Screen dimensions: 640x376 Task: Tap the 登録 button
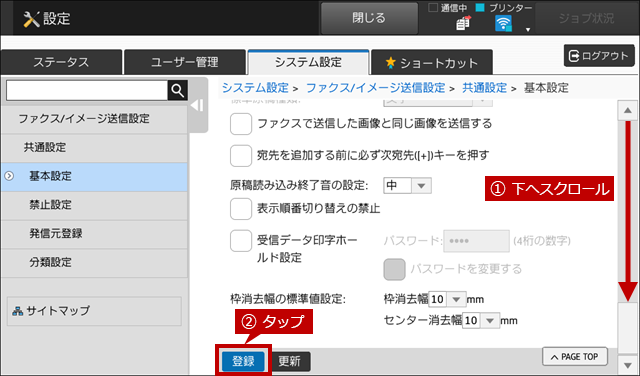243,361
